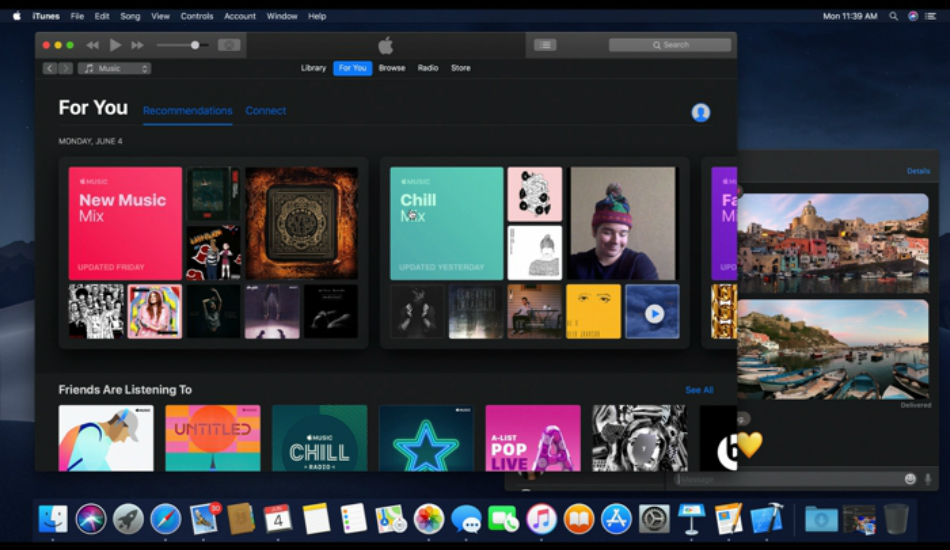Open the Song menu
This screenshot has height=550, width=950.
coord(130,16)
